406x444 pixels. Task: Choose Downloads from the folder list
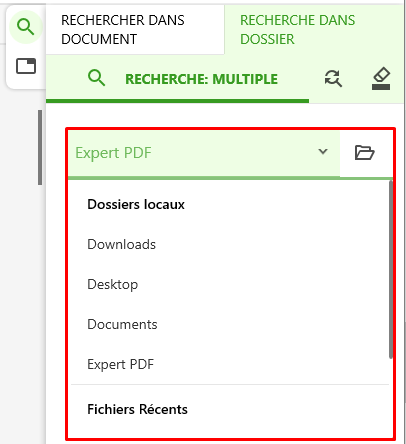point(121,244)
